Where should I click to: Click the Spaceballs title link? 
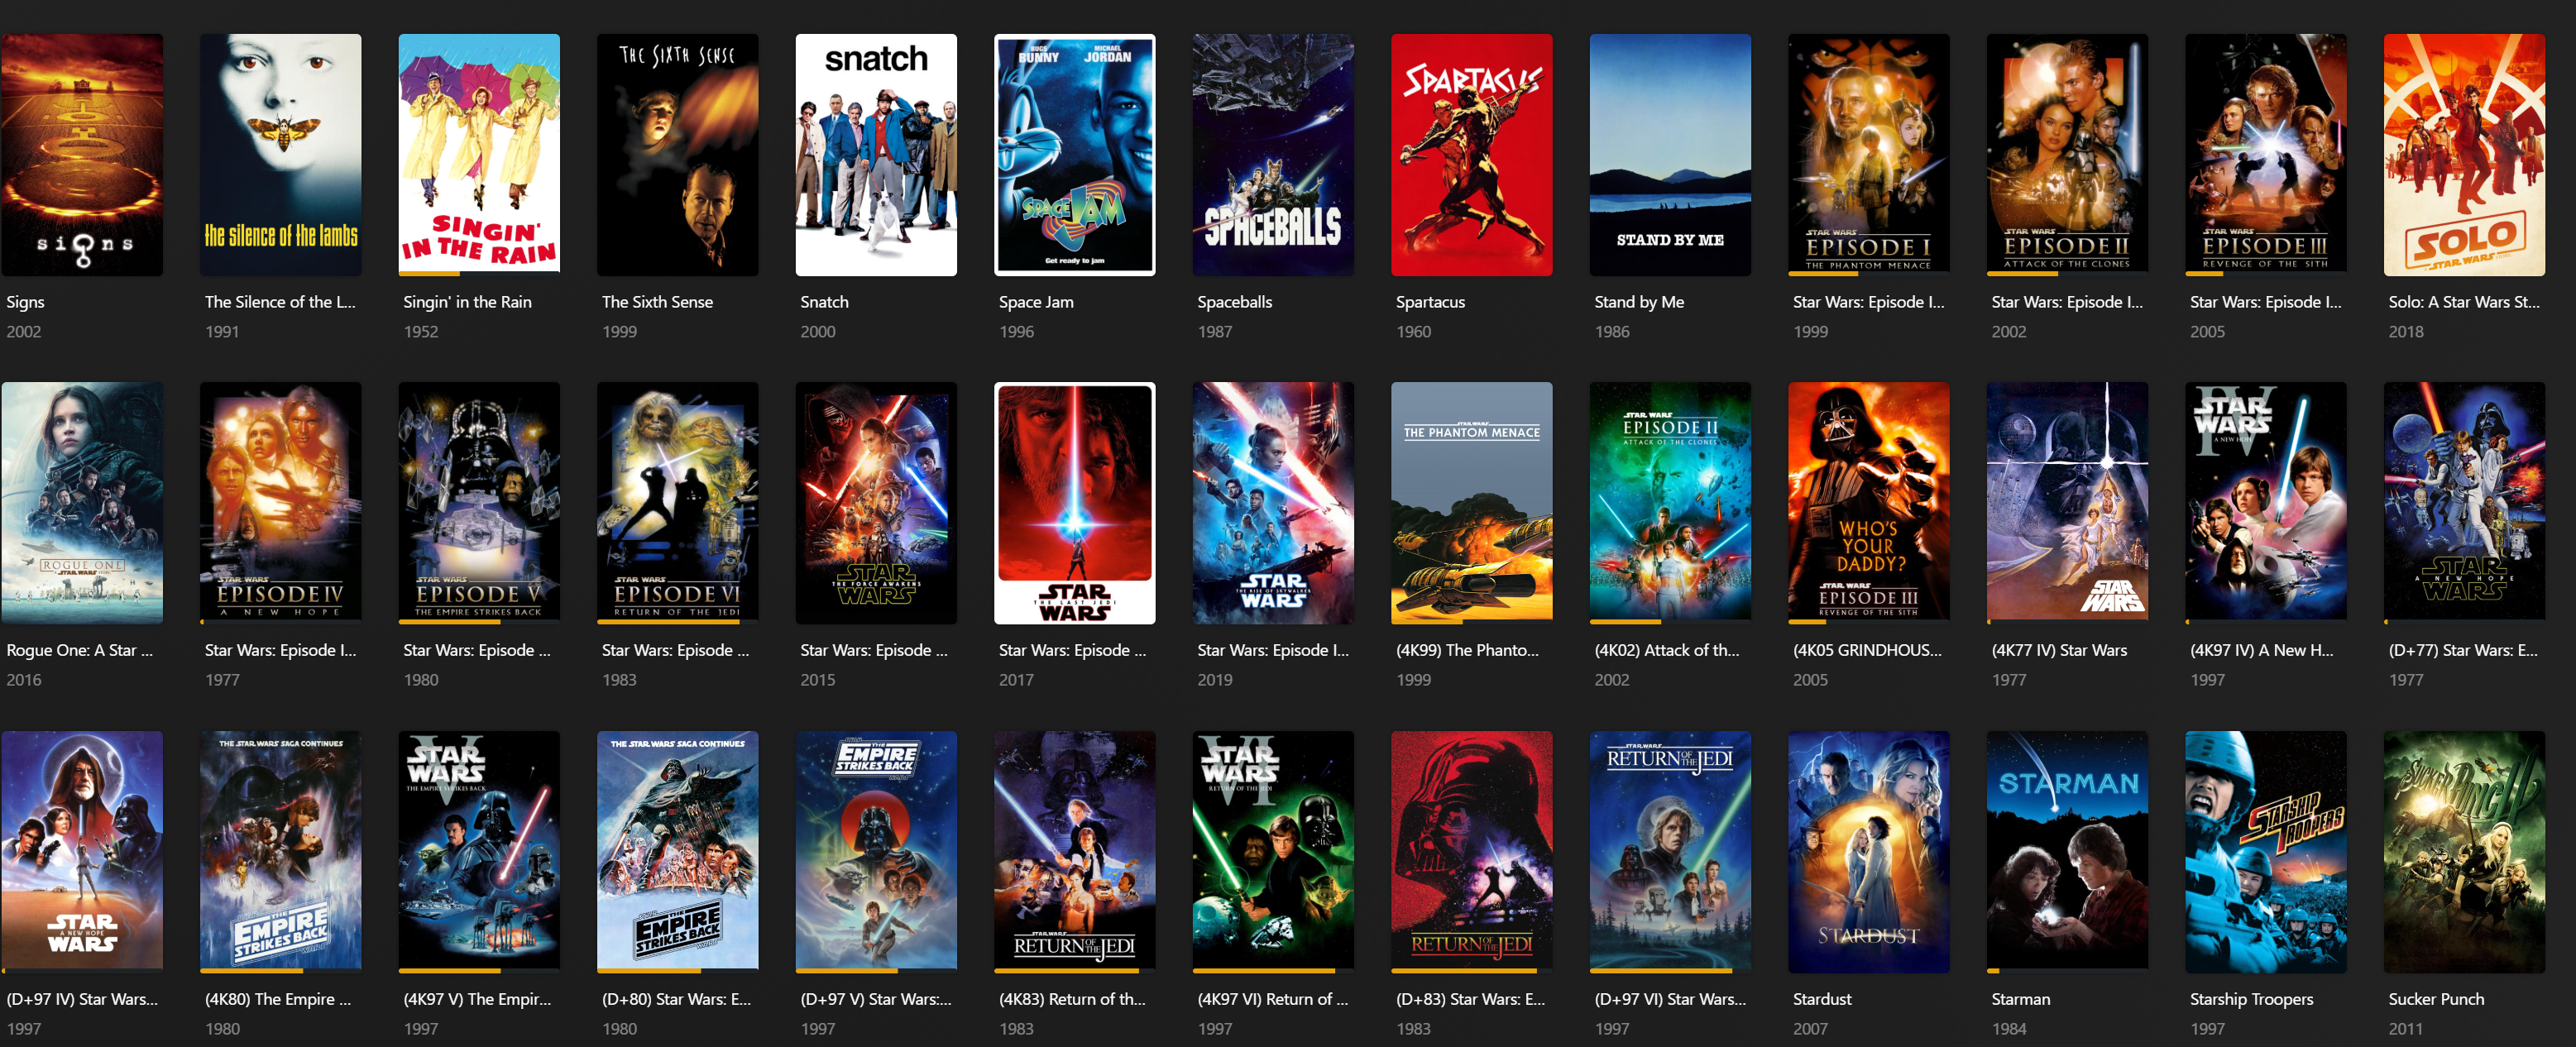click(1235, 302)
